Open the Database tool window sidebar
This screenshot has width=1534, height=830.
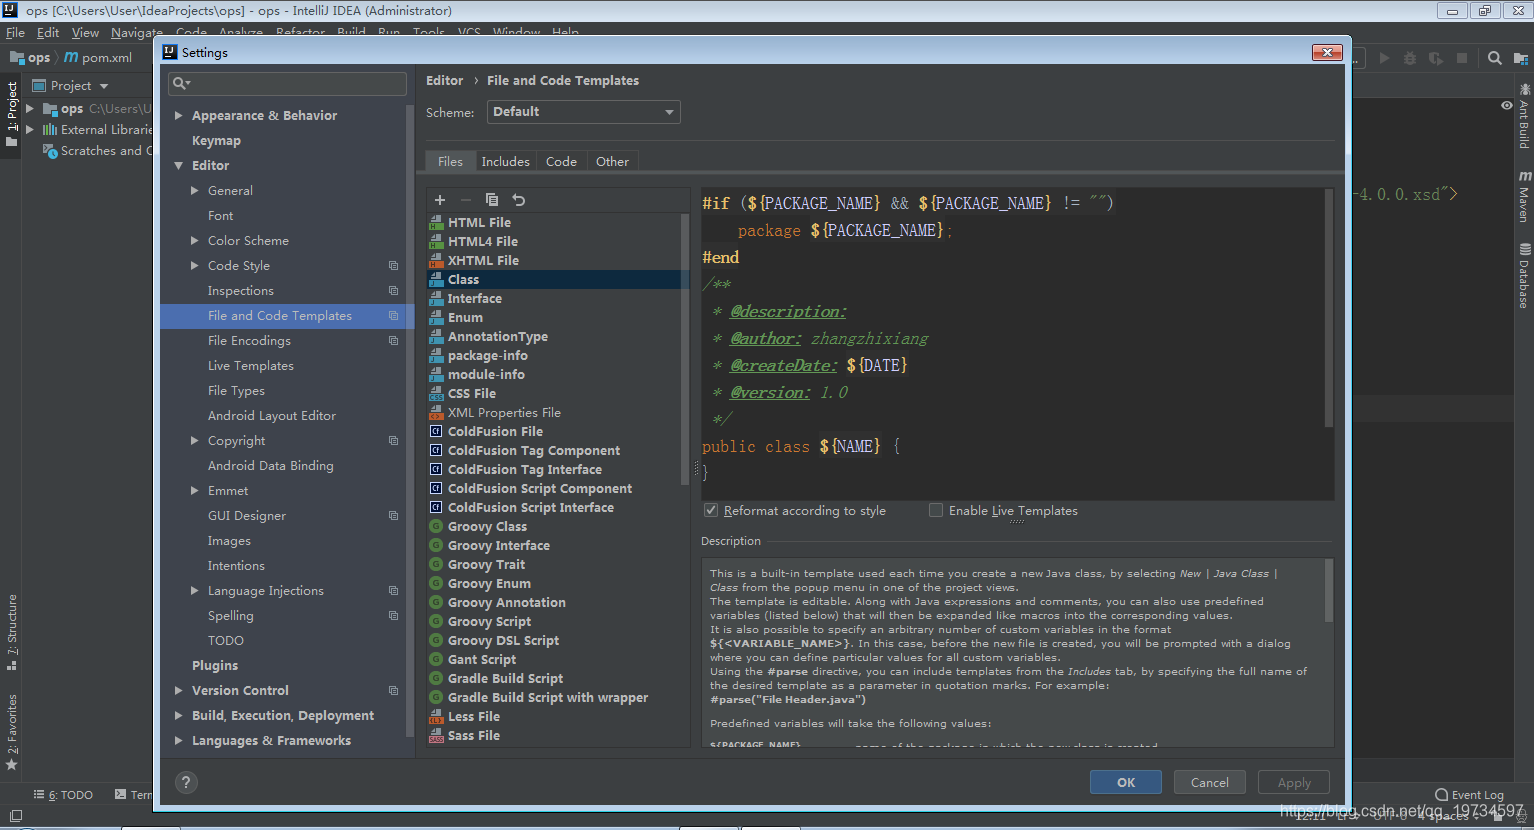(1524, 276)
